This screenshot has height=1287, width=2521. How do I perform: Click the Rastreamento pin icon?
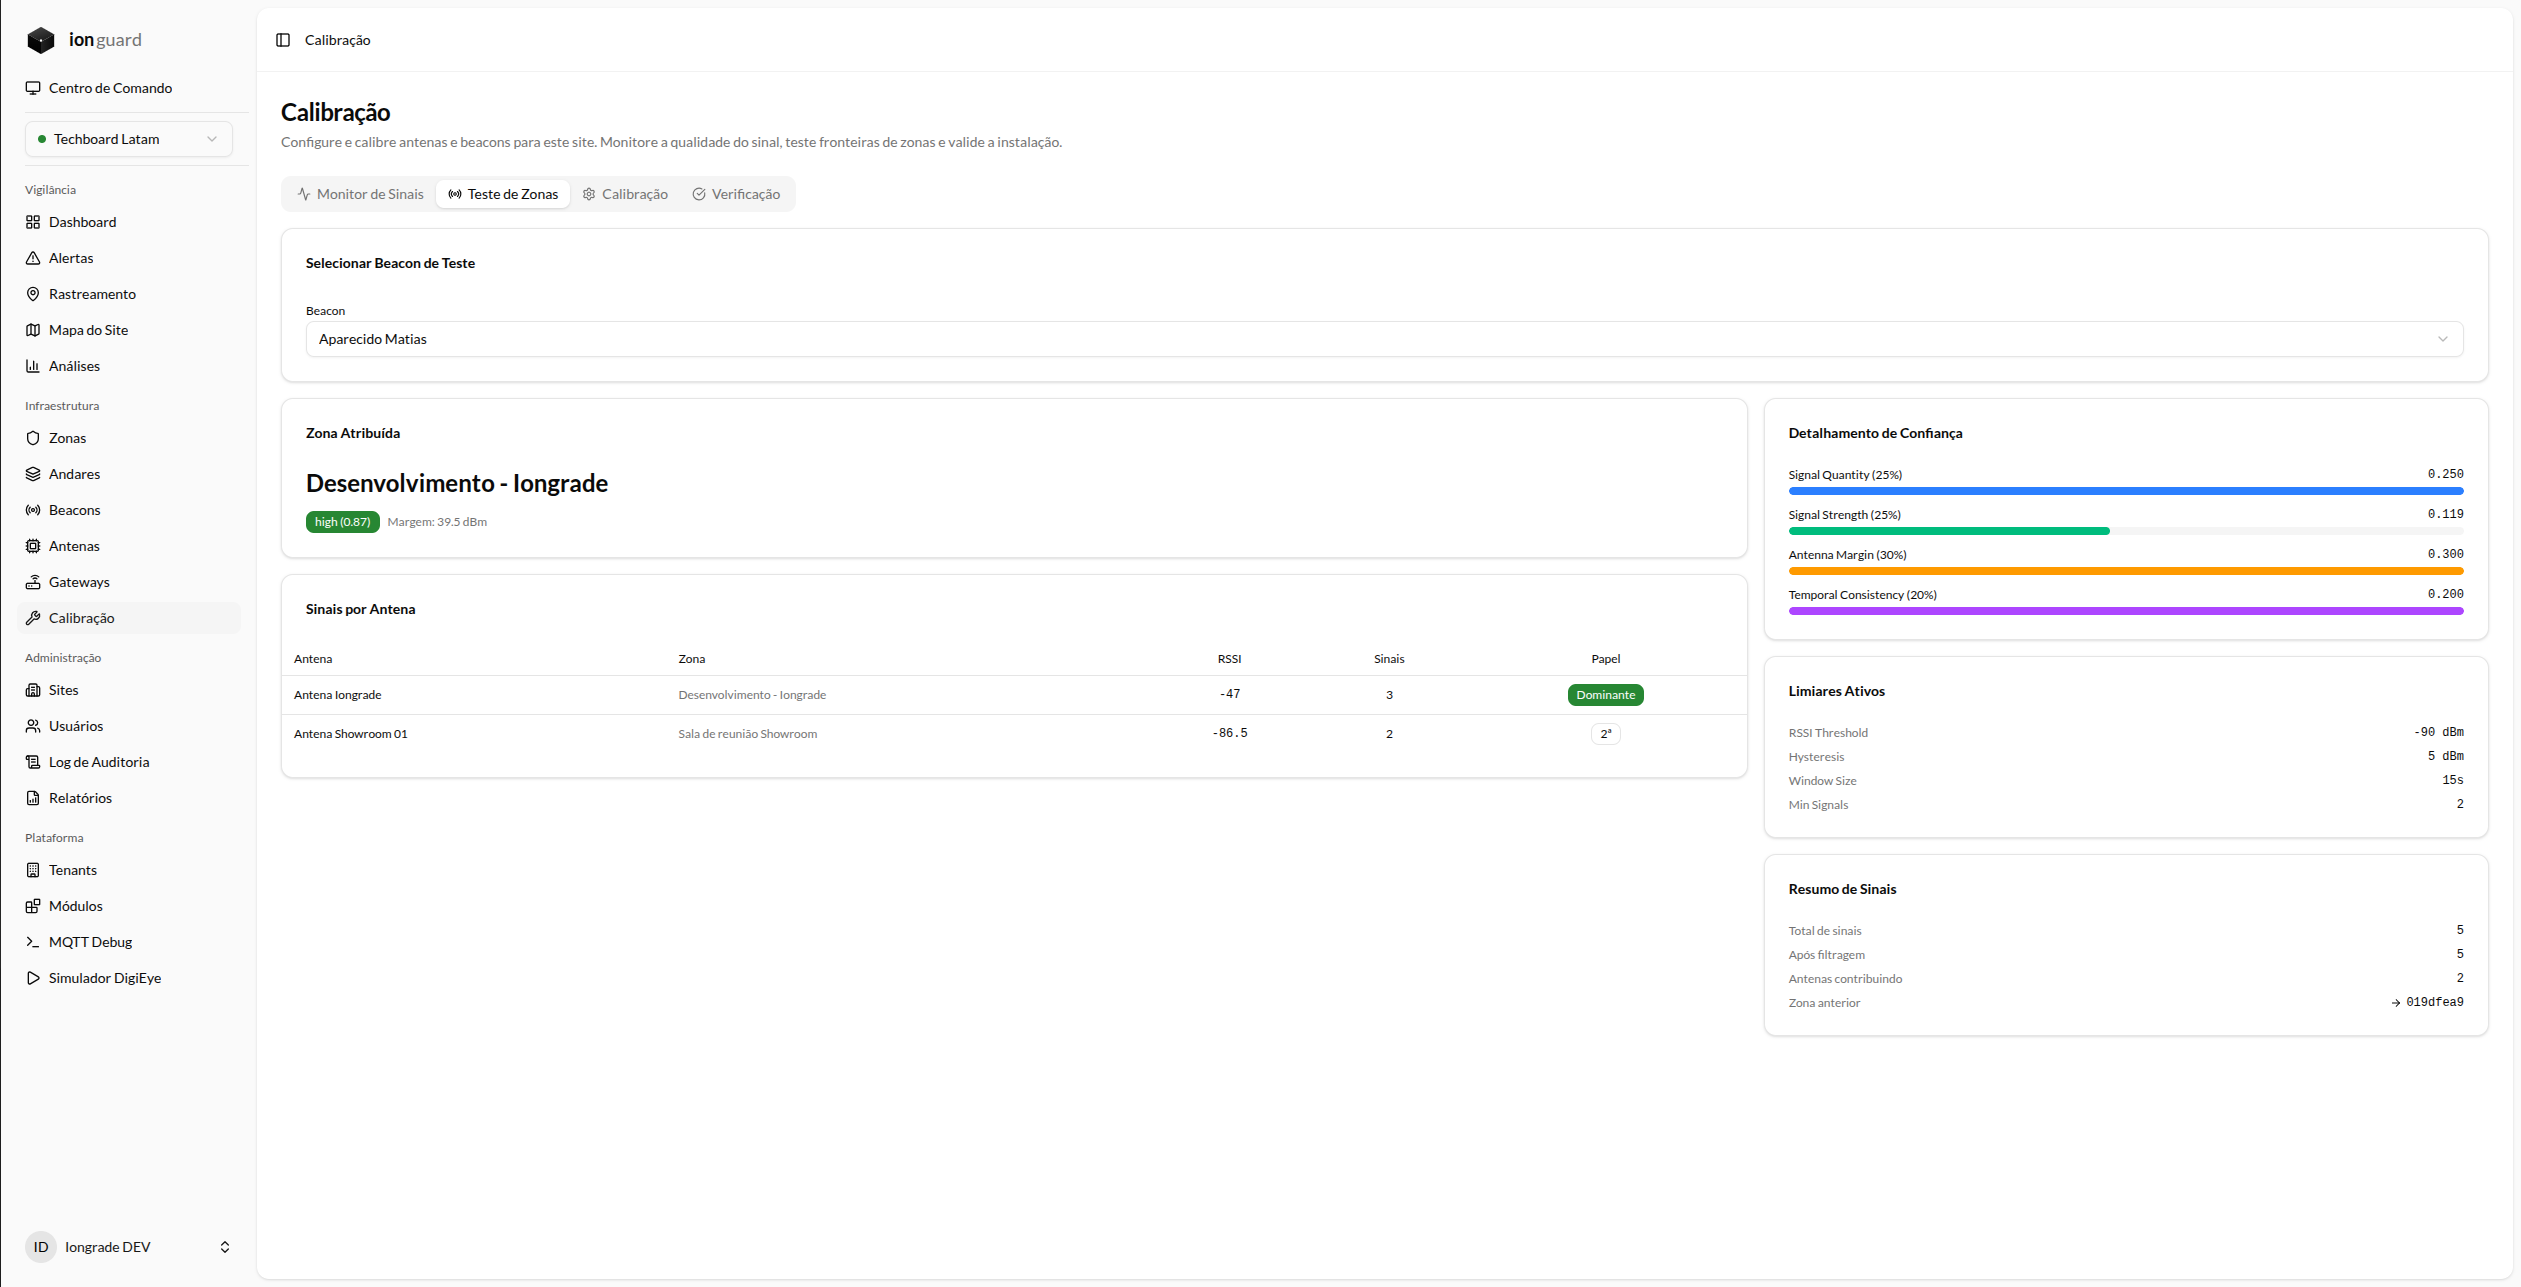point(33,294)
